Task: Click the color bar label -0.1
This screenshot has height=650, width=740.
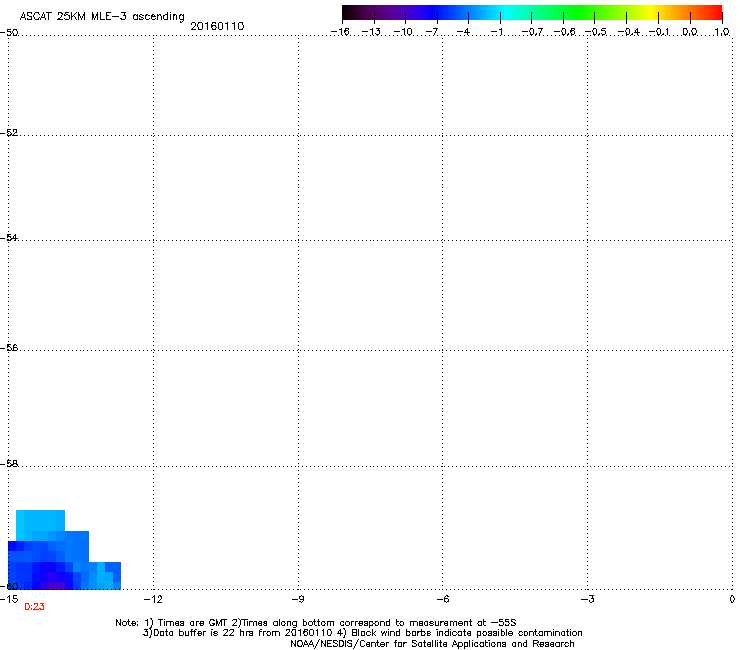Action: (x=659, y=32)
